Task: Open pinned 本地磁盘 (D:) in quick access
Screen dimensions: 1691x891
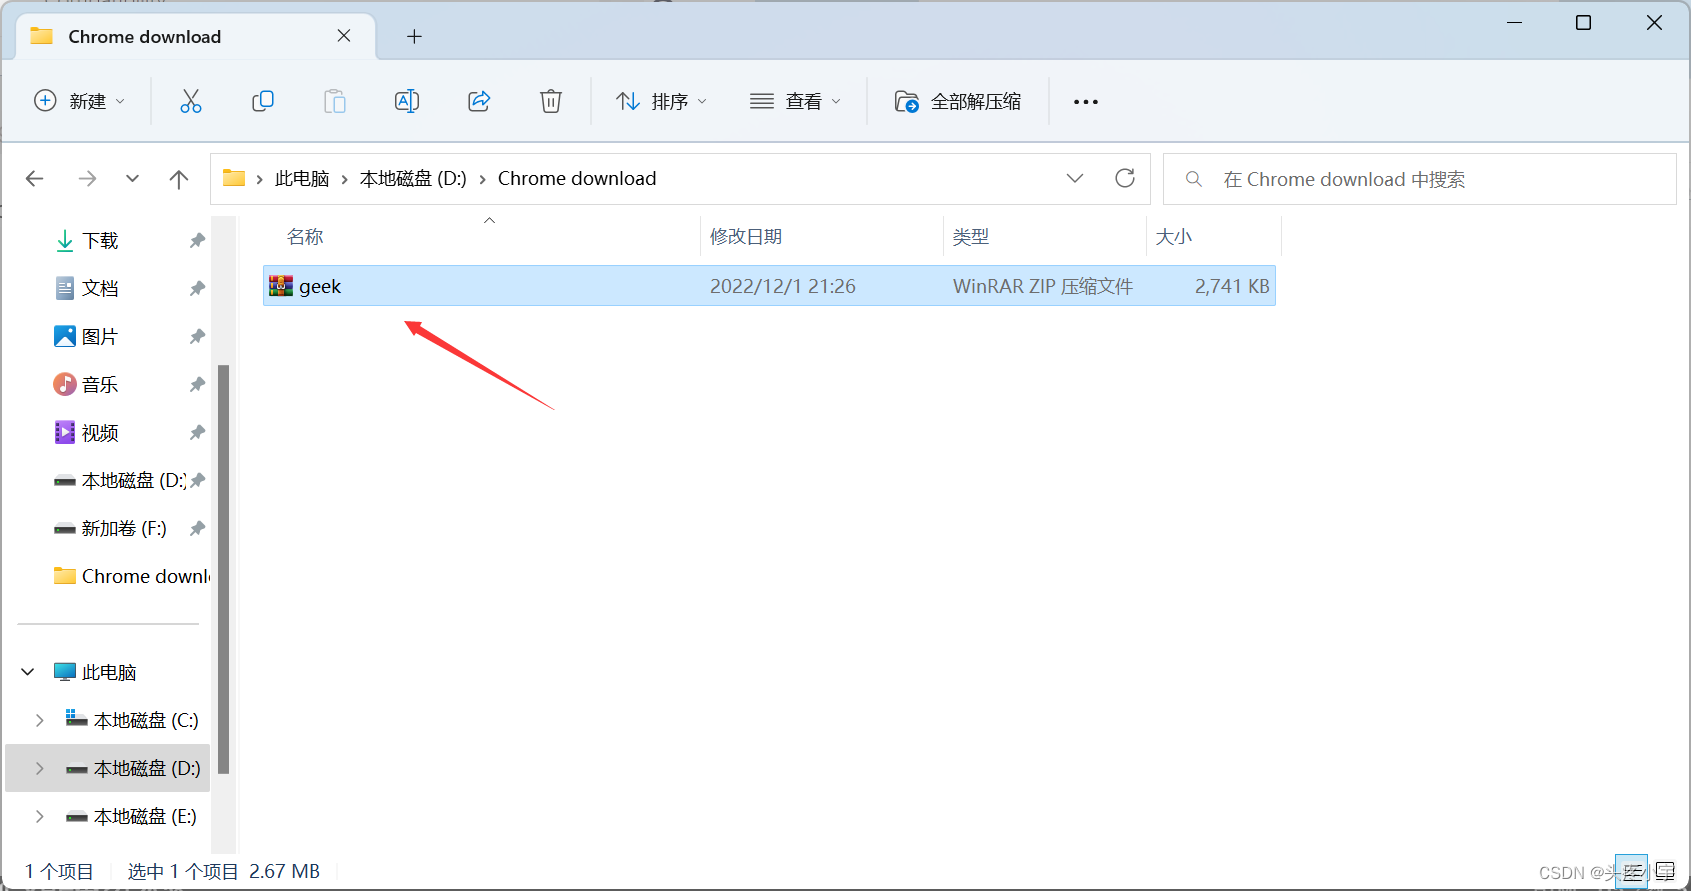Action: point(119,481)
